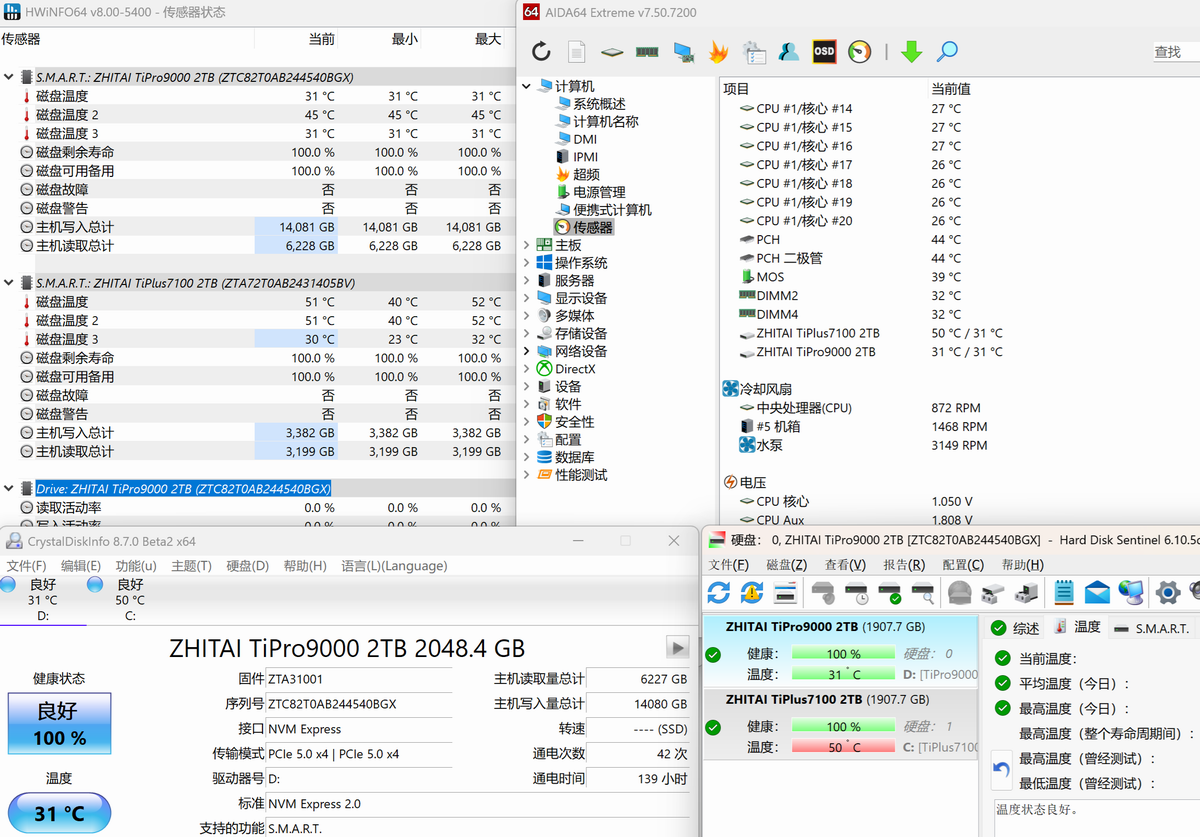
Task: Open the 磁盘(Z) menu in Hard Disk Sentinel
Action: pyautogui.click(x=787, y=565)
